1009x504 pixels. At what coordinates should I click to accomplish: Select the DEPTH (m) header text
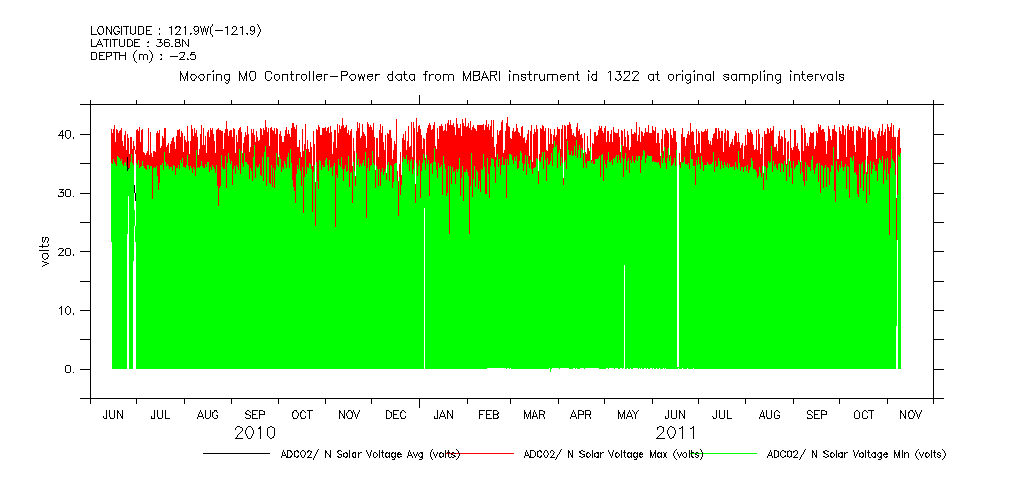[x=143, y=56]
